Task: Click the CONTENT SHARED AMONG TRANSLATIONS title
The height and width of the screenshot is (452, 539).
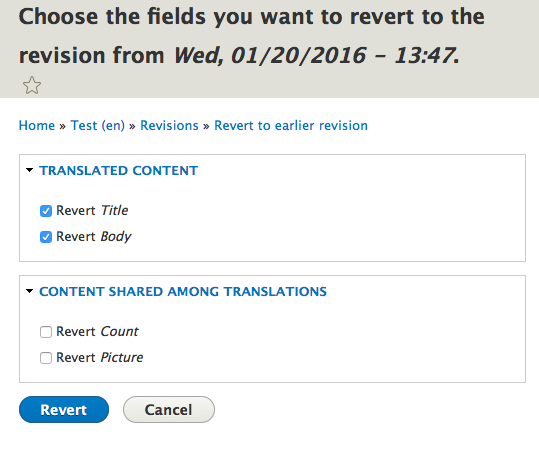Action: [x=183, y=291]
